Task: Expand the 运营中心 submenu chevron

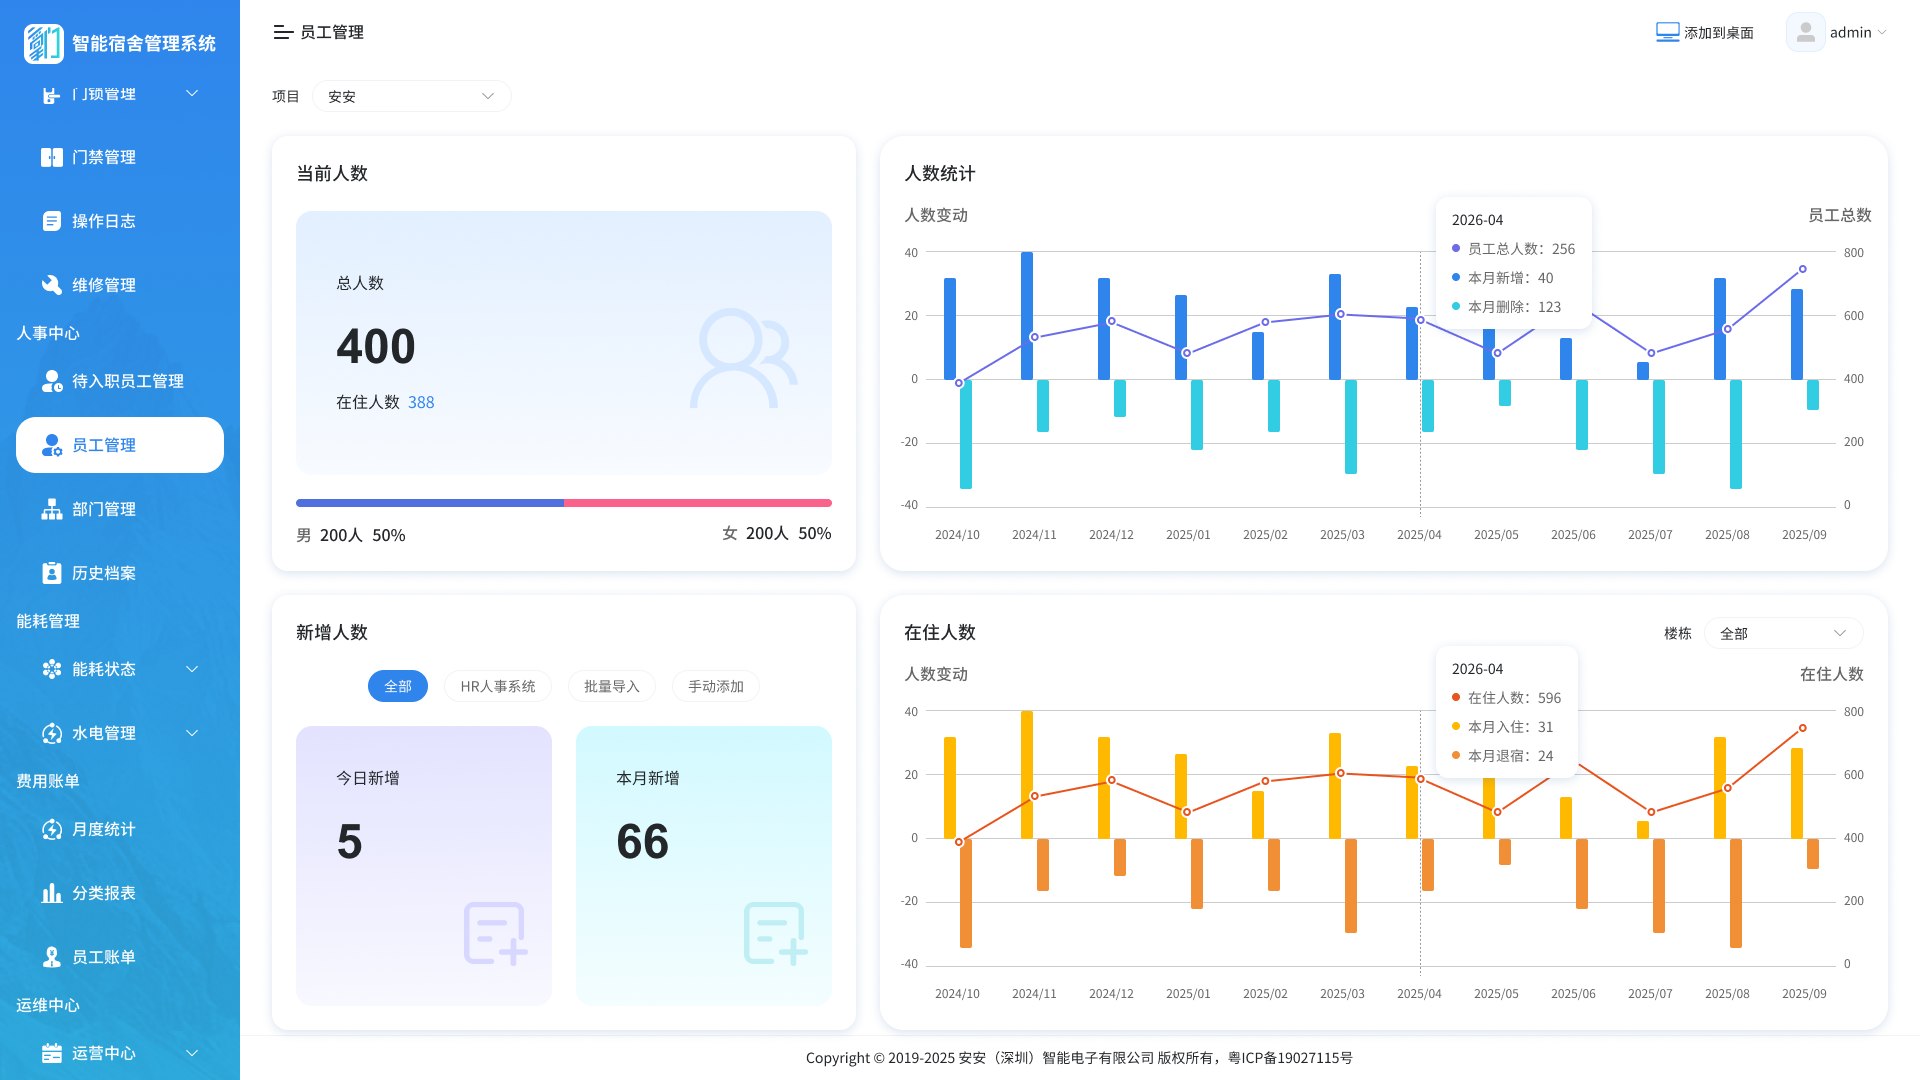Action: click(192, 1053)
